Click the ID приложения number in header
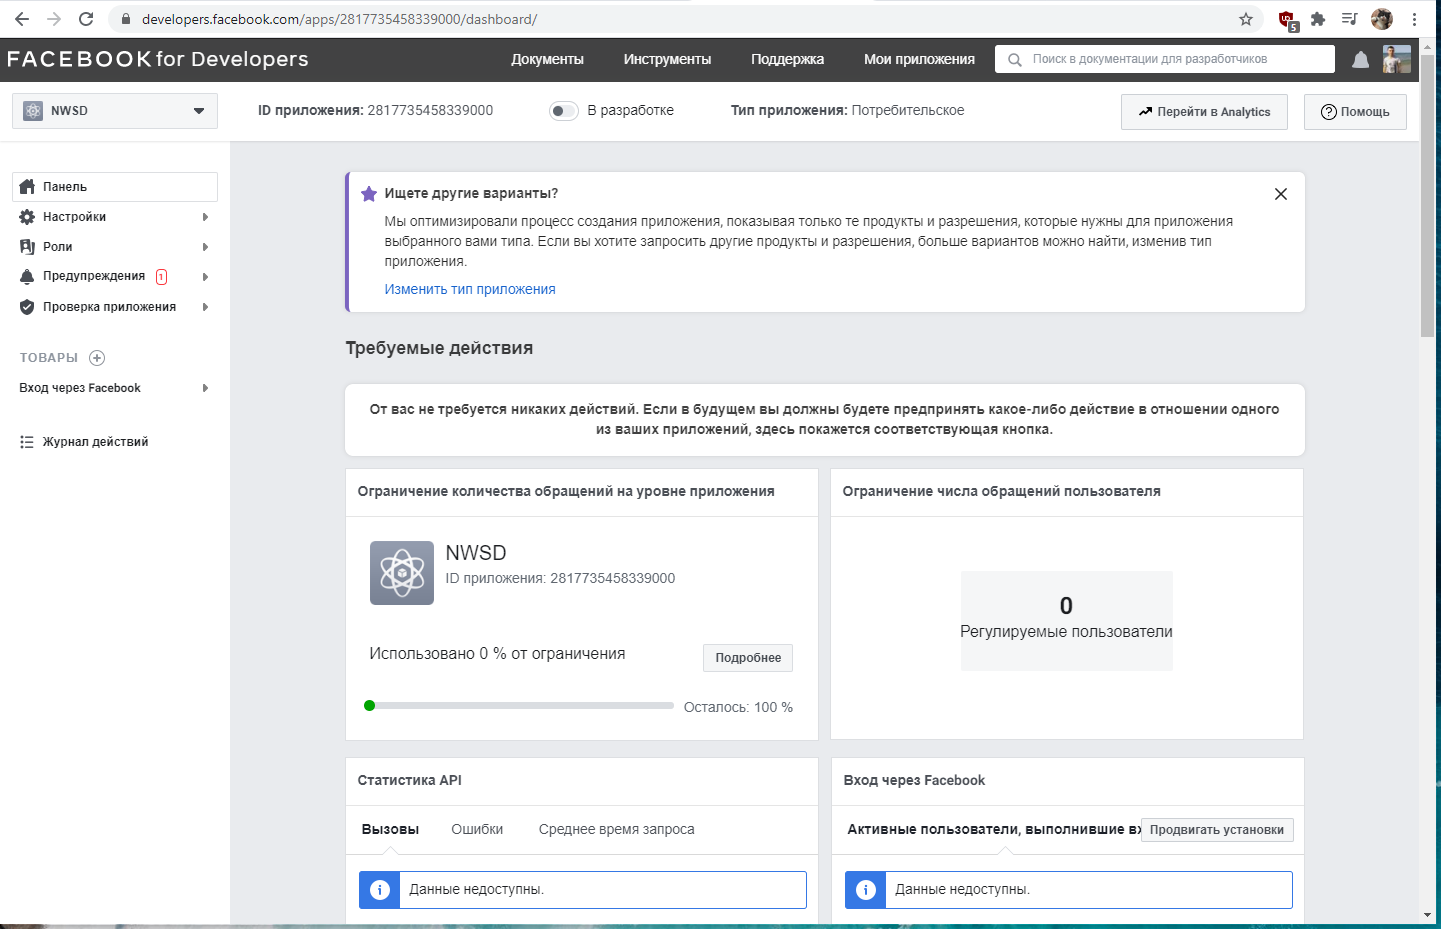Screen dimensions: 1441x929 click(x=430, y=111)
